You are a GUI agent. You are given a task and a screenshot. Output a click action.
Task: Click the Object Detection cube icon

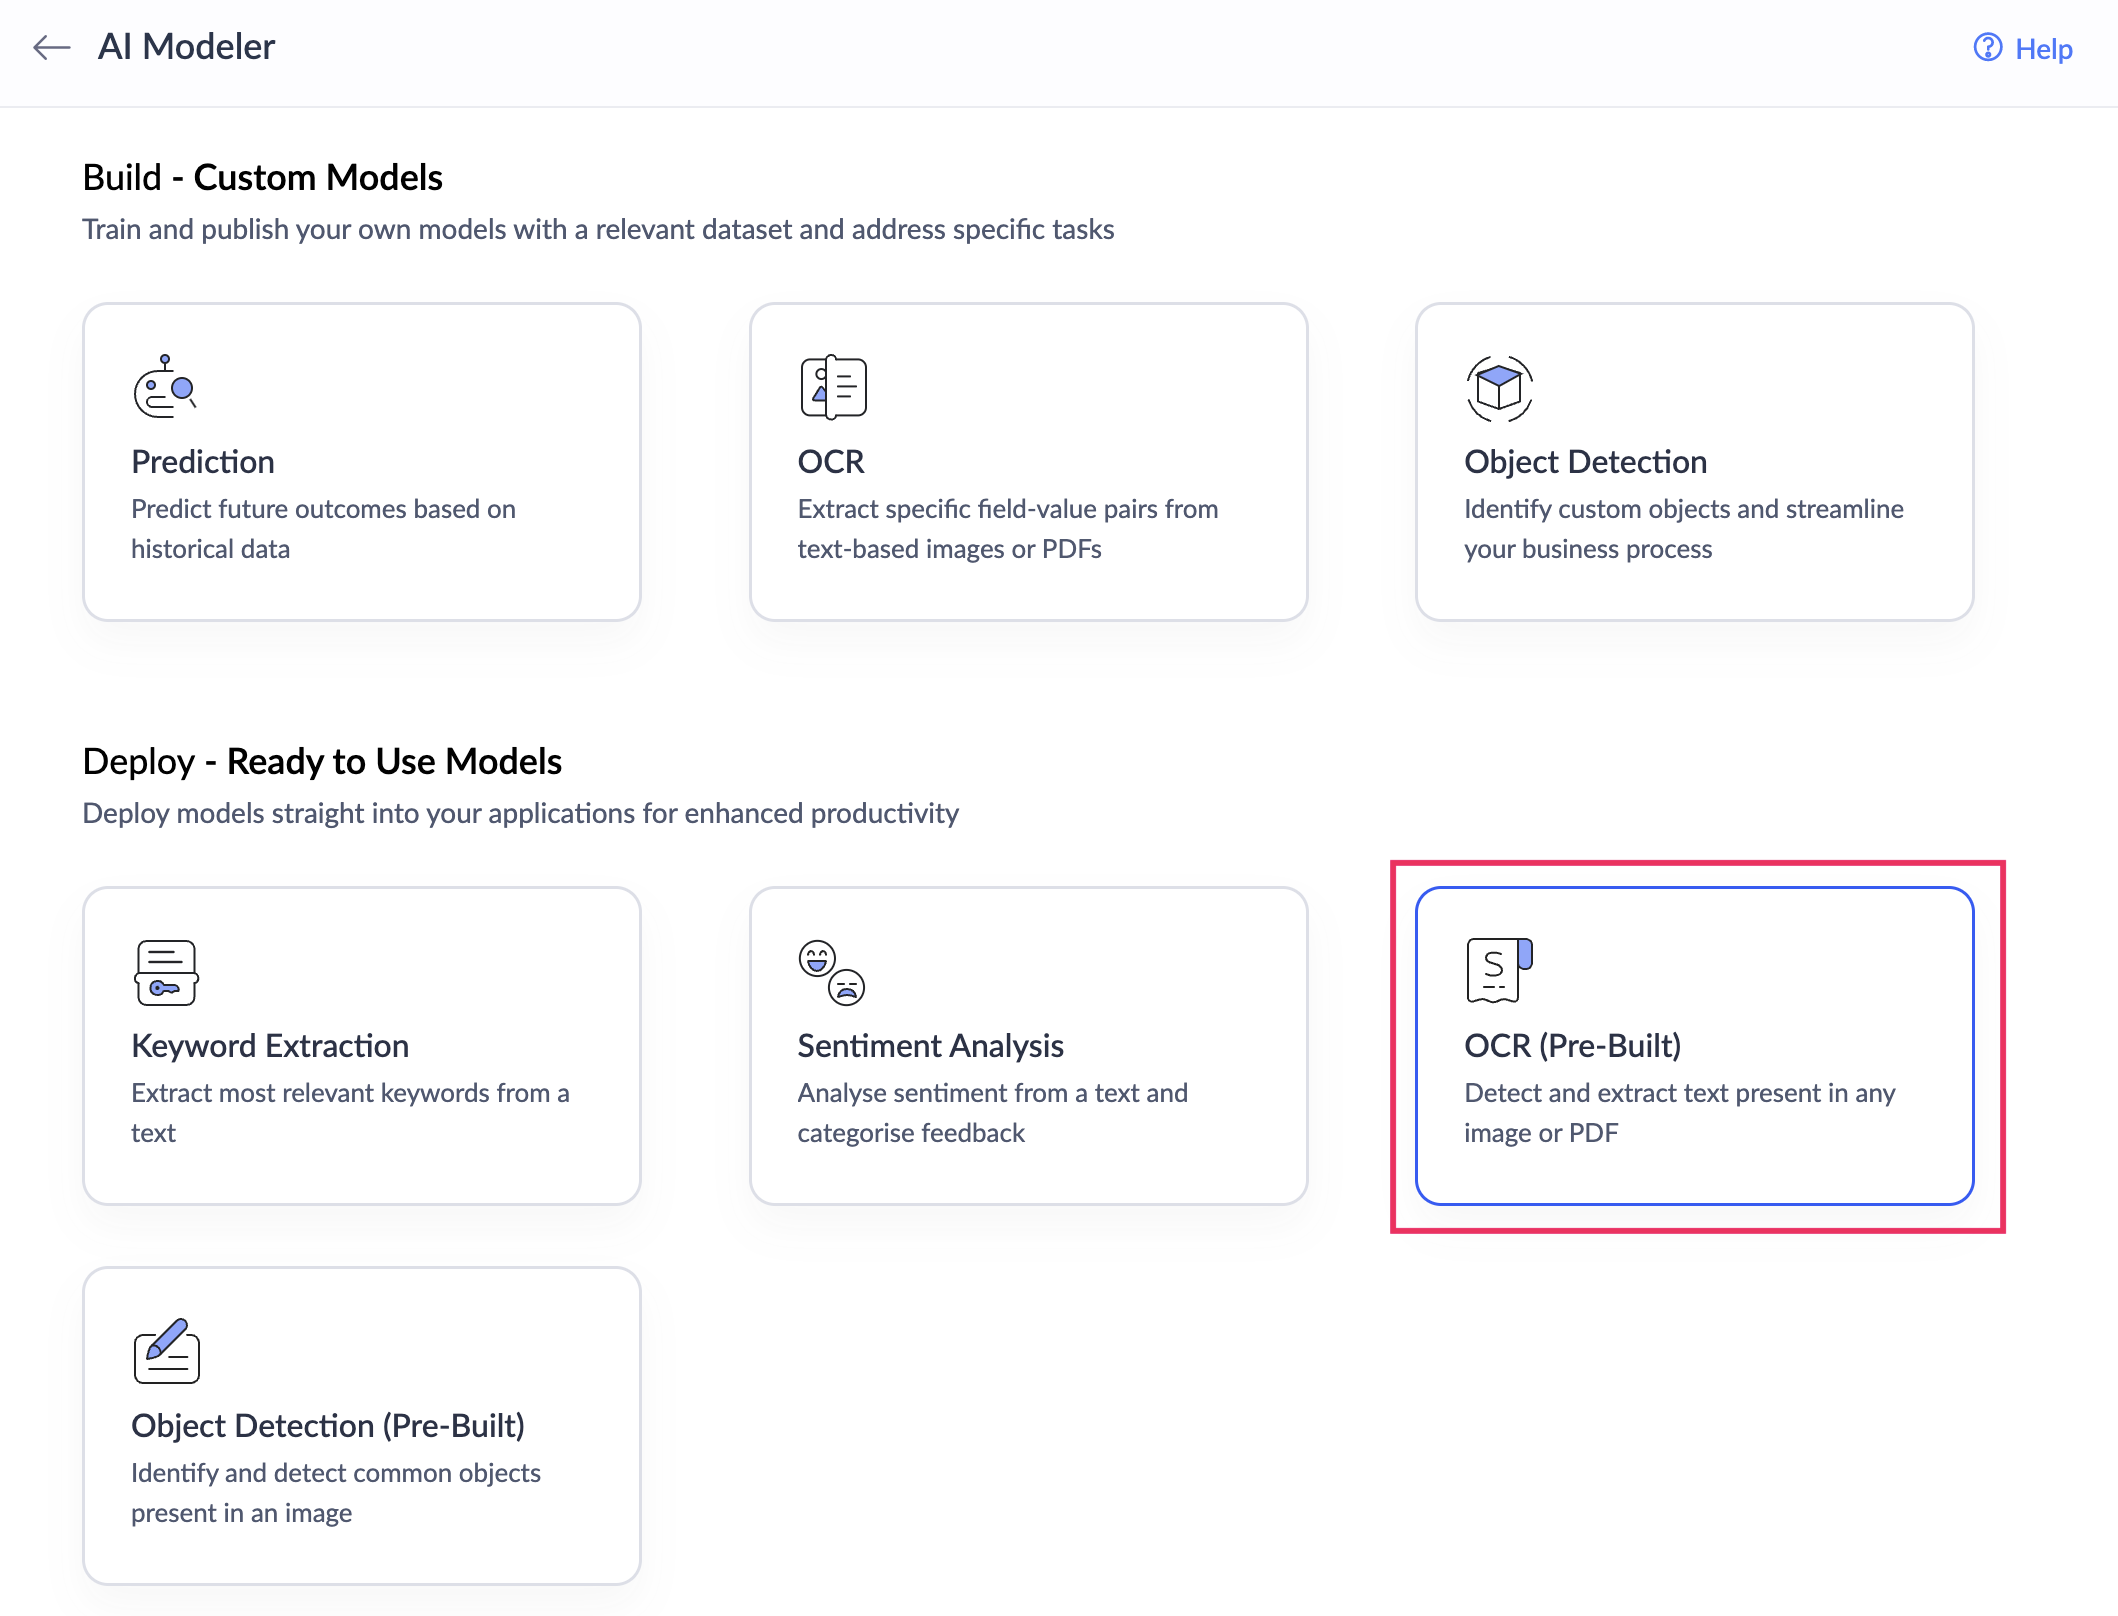click(1498, 388)
